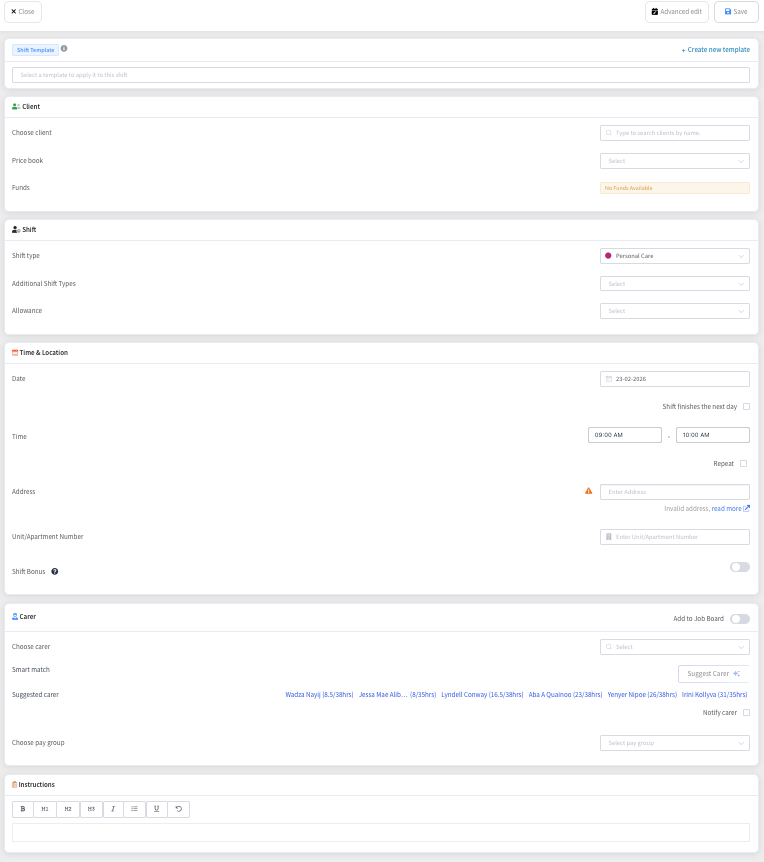
Task: Expand the Shift type Personal Care dropdown
Action: point(674,256)
